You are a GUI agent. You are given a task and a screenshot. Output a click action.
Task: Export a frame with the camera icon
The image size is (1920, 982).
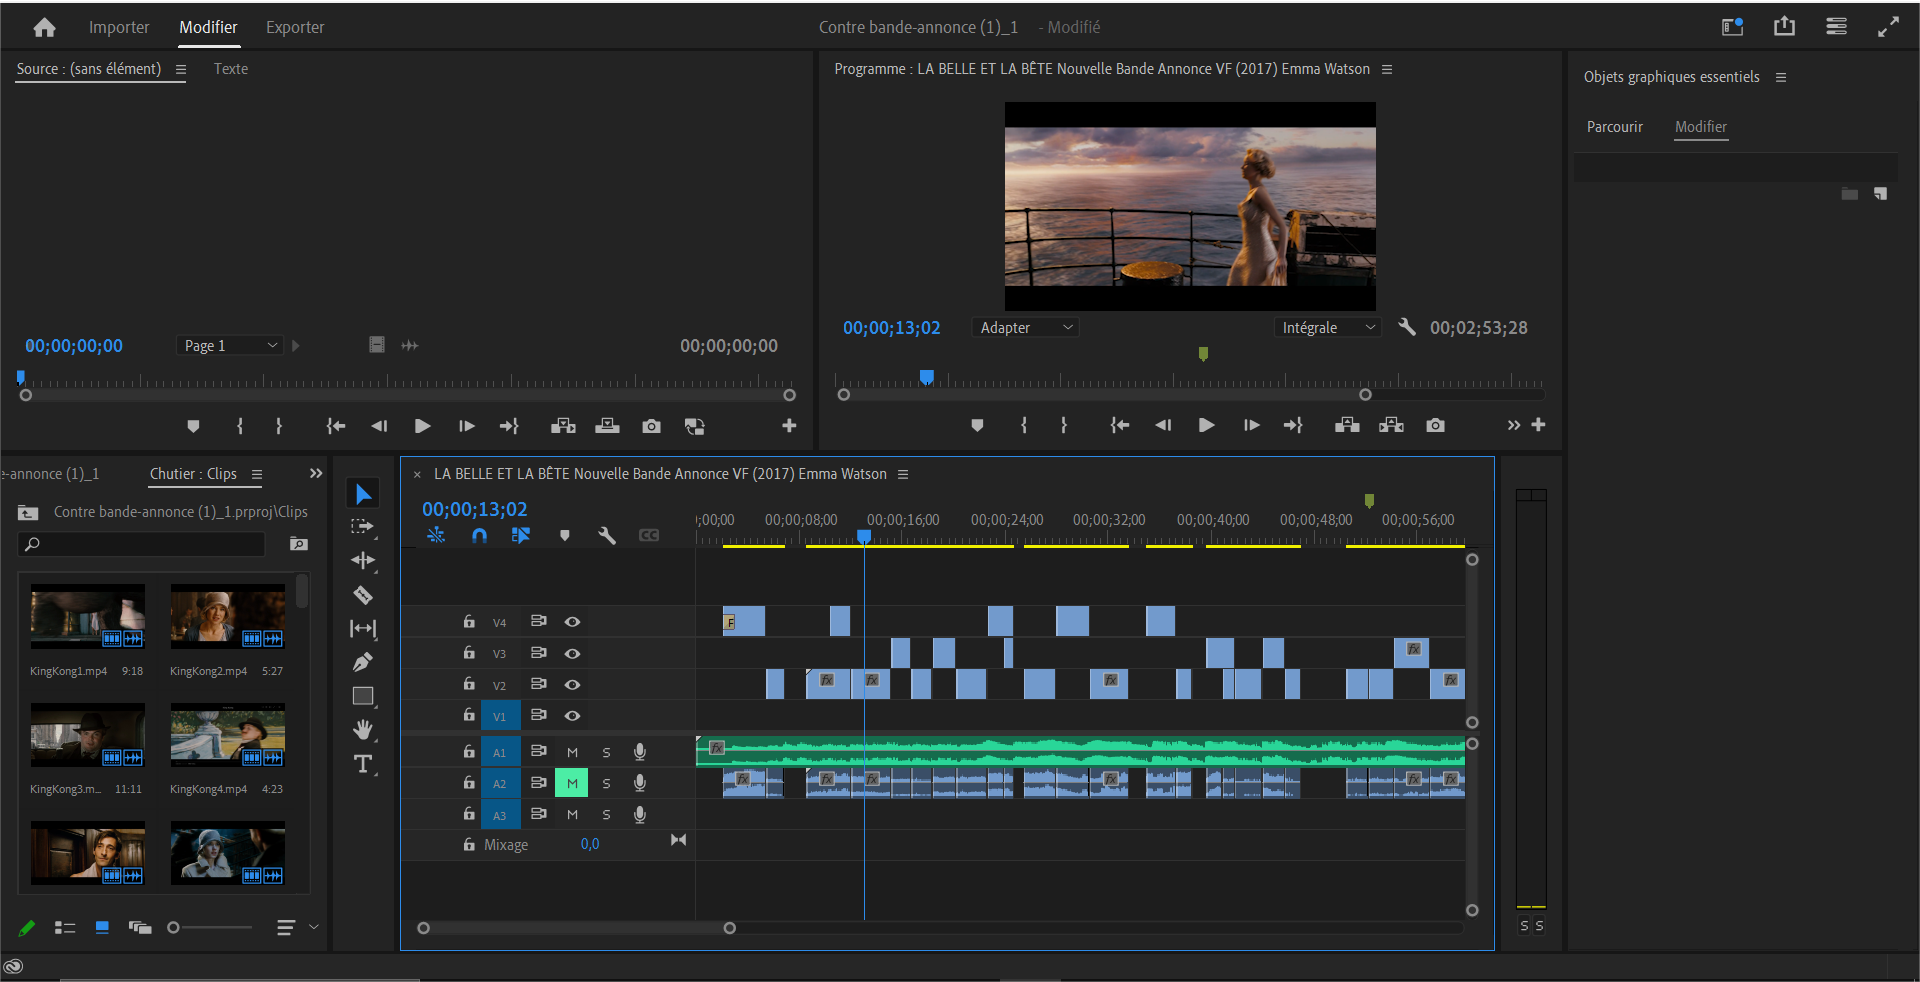coord(1436,425)
